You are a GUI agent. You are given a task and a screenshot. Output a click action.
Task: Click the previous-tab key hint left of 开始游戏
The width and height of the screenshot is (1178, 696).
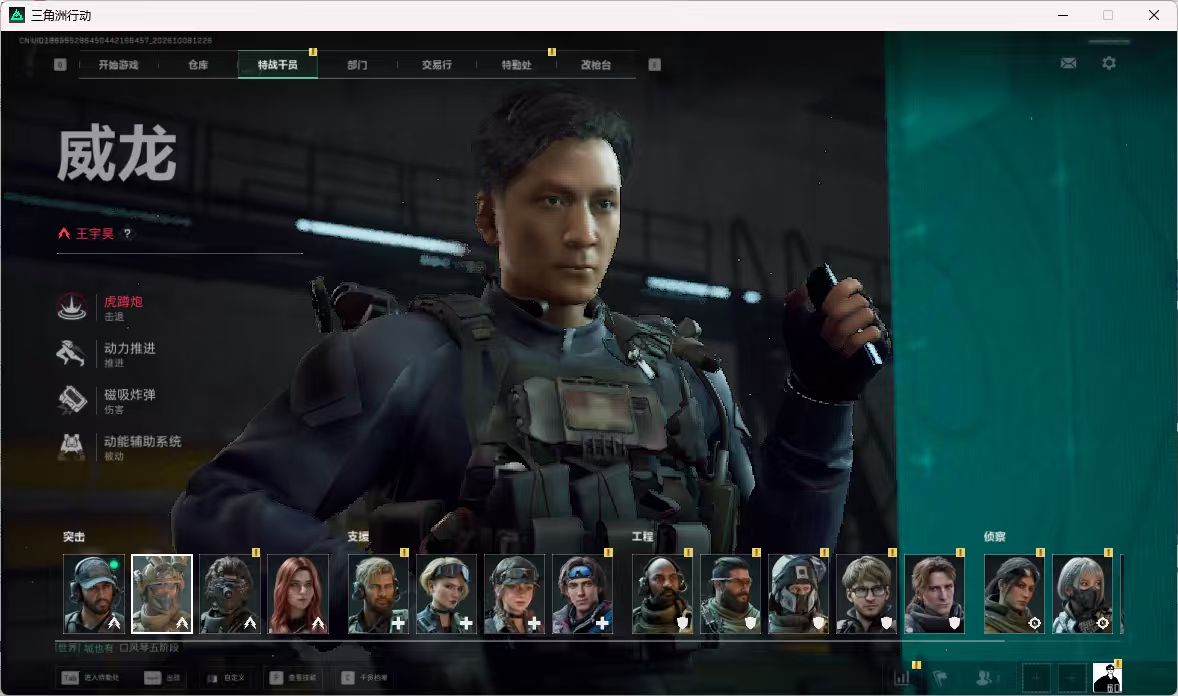click(60, 65)
